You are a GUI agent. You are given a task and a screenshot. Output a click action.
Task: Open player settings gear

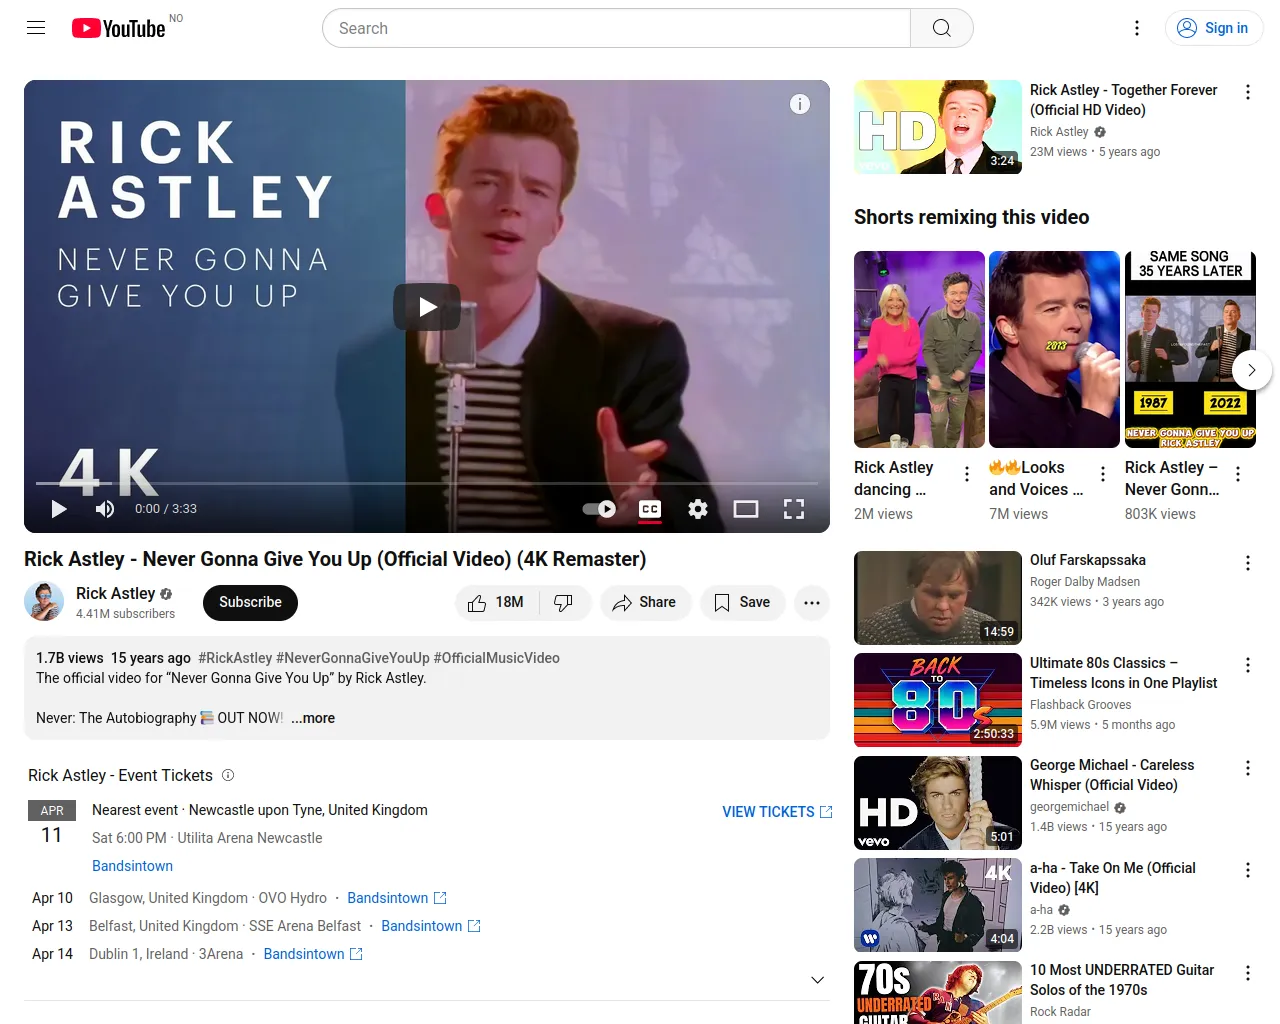point(698,509)
